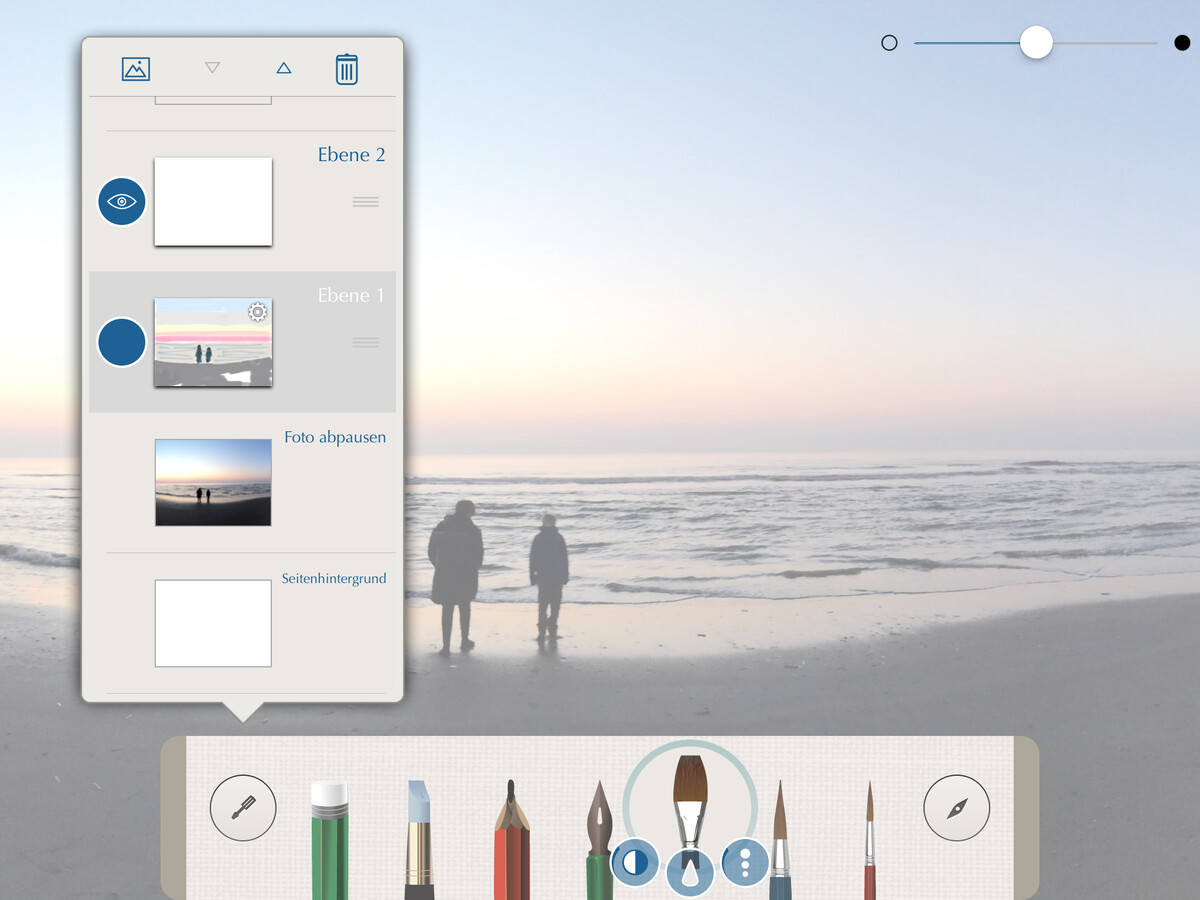Select the flat marker tool
Image resolution: width=1200 pixels, height=900 pixels.
pyautogui.click(x=419, y=840)
